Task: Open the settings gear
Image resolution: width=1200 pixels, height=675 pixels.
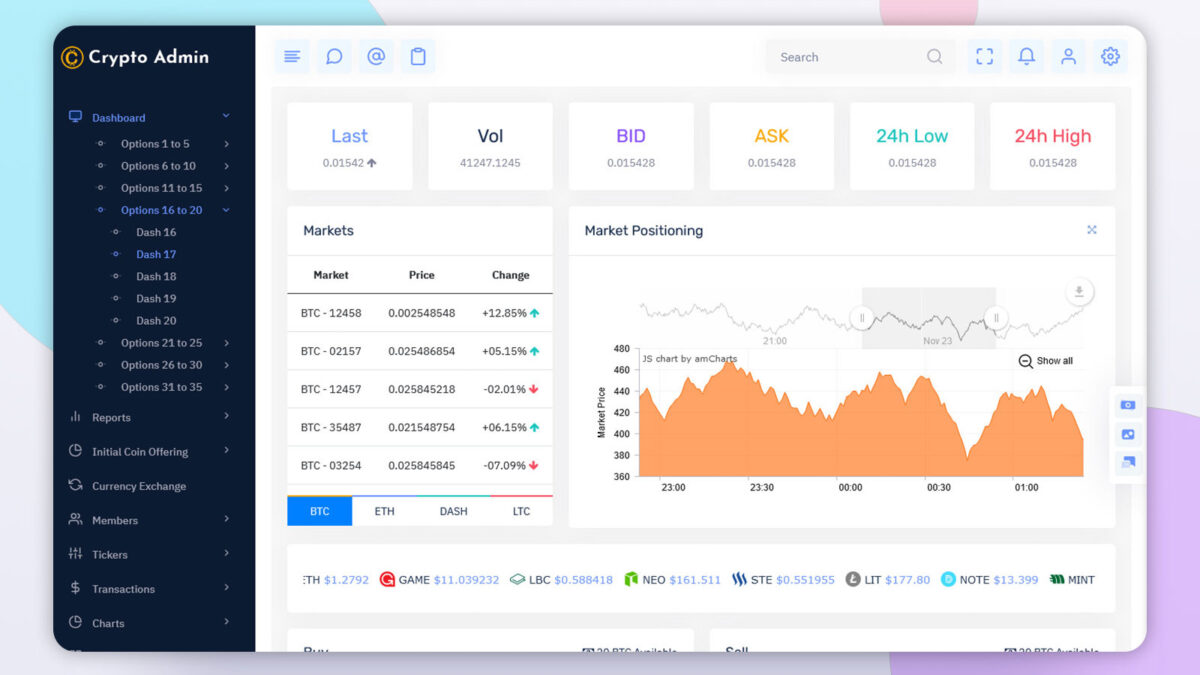Action: (1110, 56)
